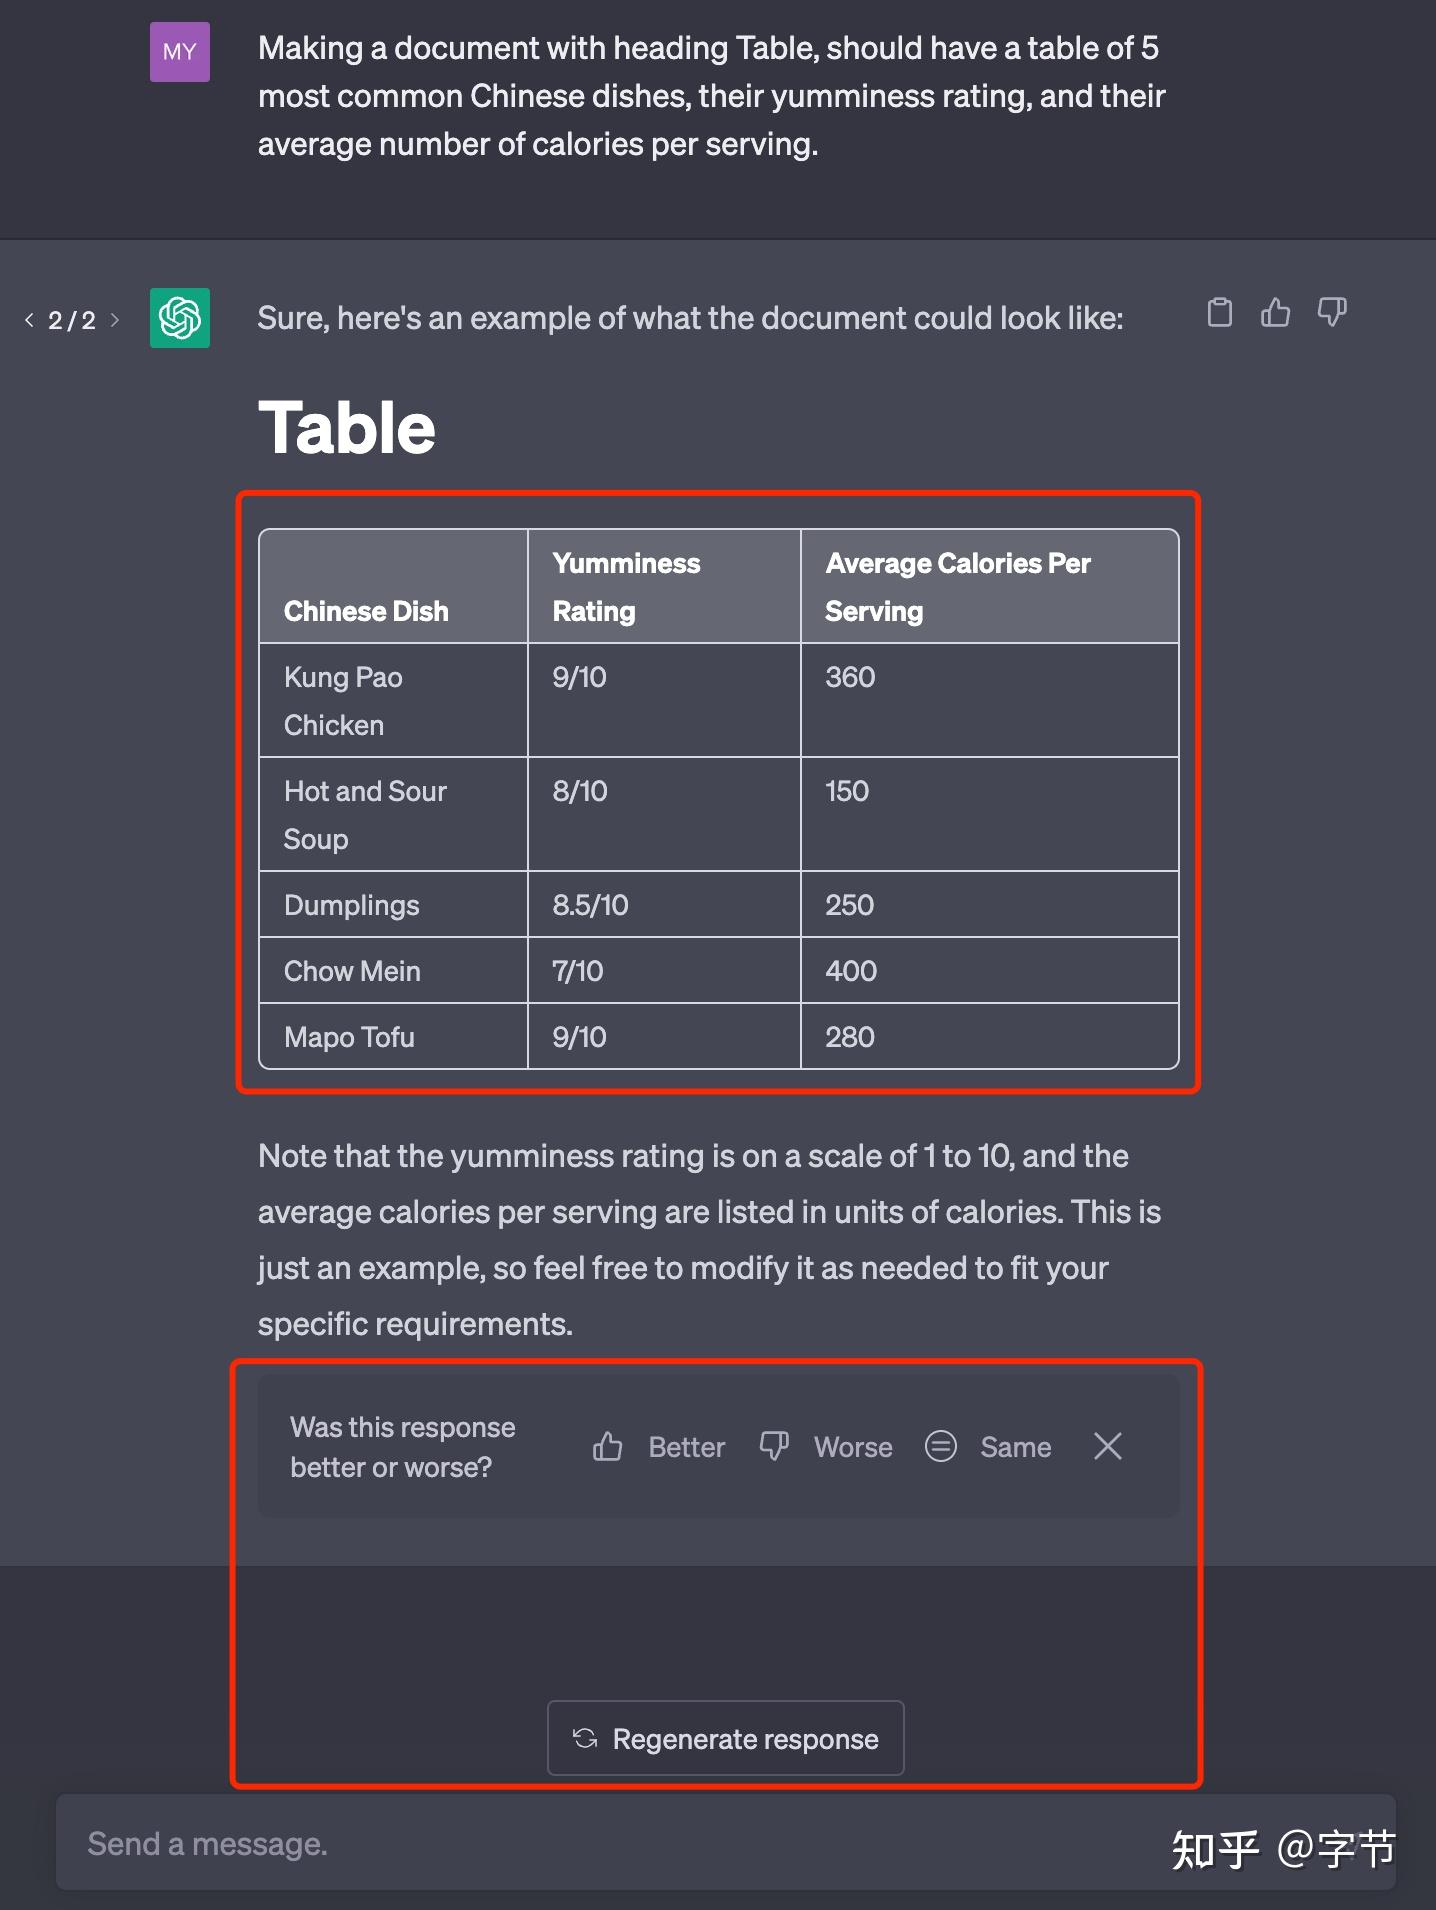Viewport: 1436px width, 1910px height.
Task: Rate the regenerated response as Better
Action: tap(658, 1447)
